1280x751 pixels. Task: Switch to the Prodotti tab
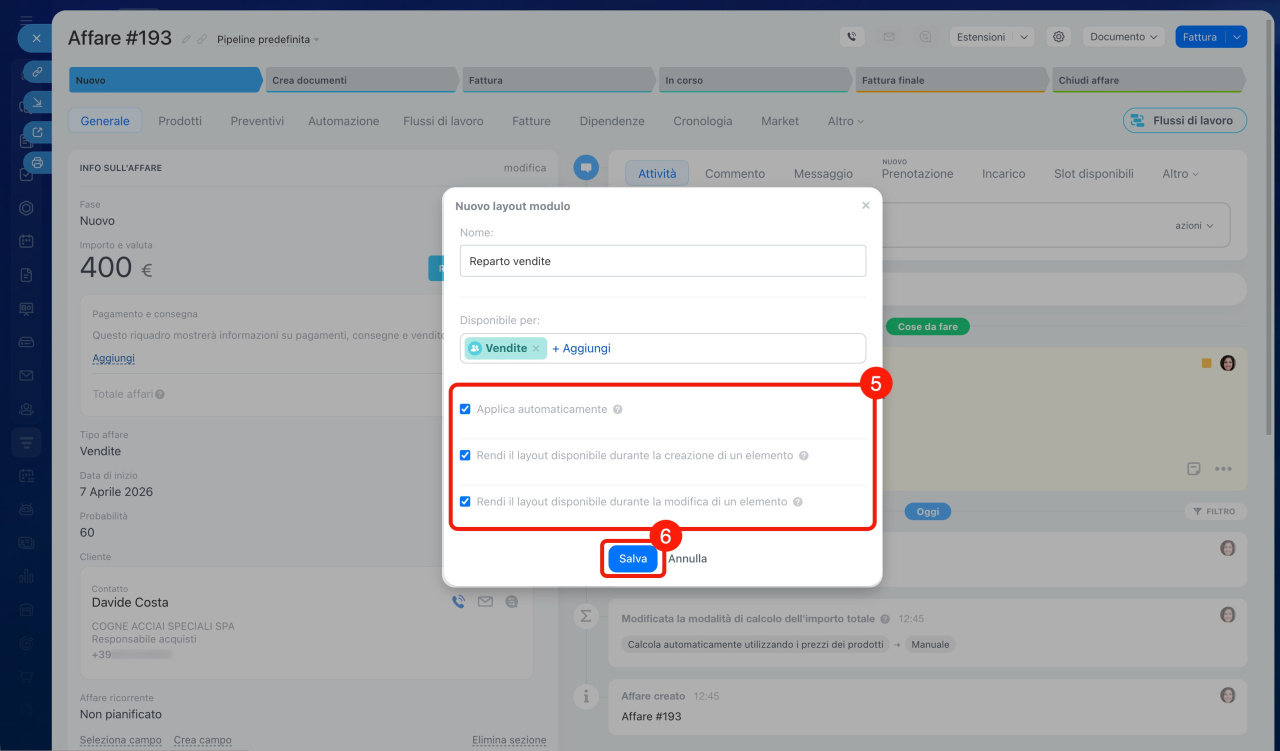tap(180, 121)
